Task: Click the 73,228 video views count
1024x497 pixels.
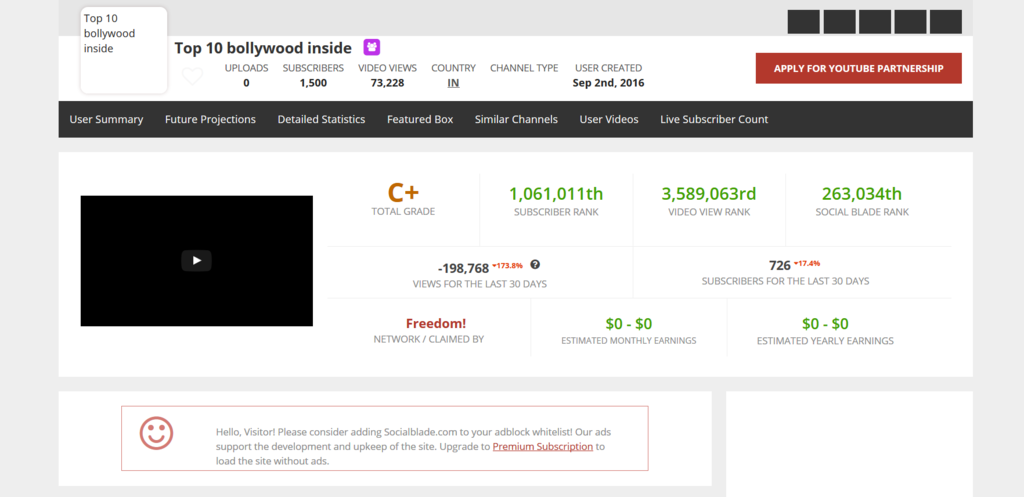Action: [387, 83]
